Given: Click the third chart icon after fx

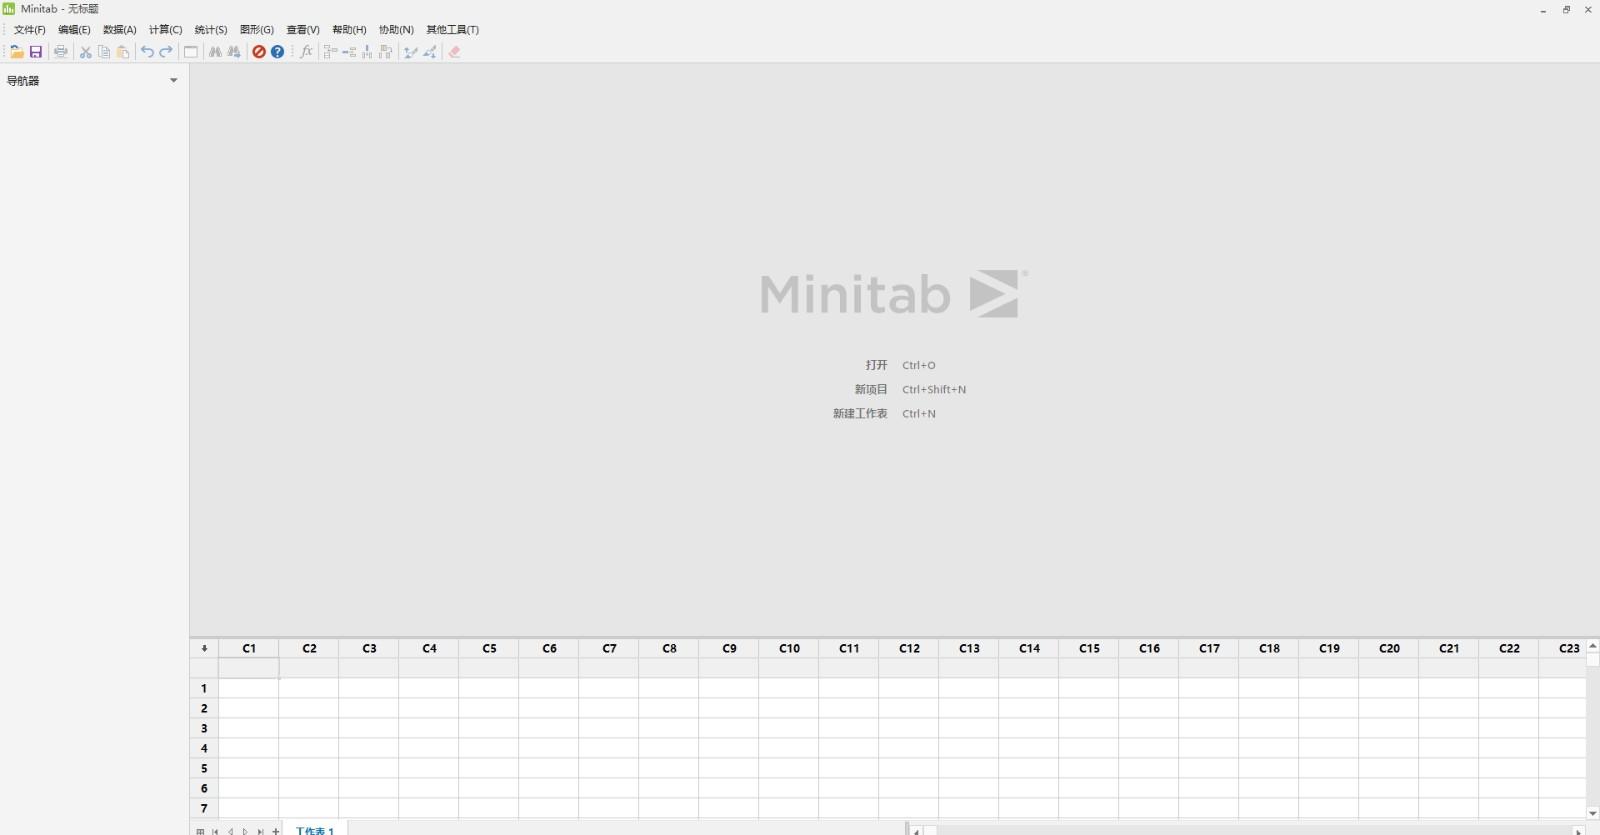Looking at the screenshot, I should click(x=367, y=52).
